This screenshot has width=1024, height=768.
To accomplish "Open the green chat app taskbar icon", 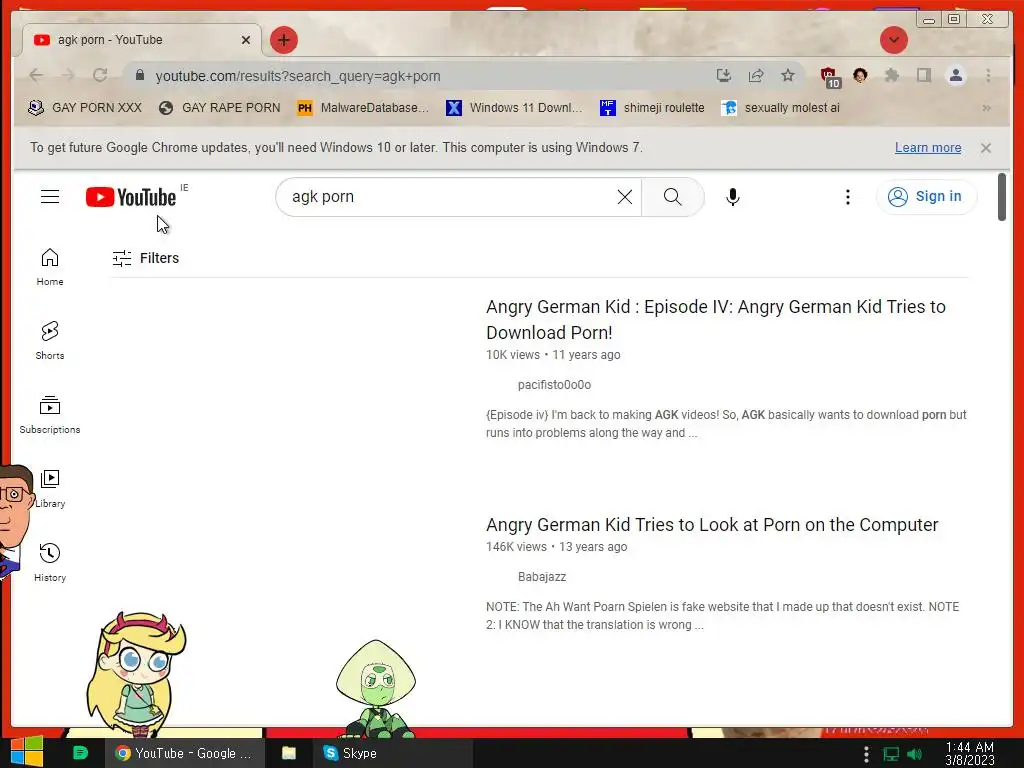I will point(80,753).
